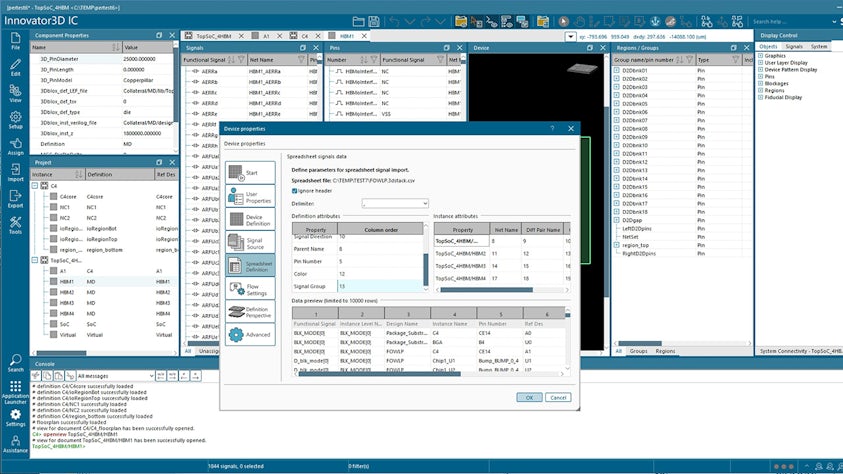The width and height of the screenshot is (843, 474).
Task: Click the pointer select mode toolbar icon
Action: (x=563, y=21)
